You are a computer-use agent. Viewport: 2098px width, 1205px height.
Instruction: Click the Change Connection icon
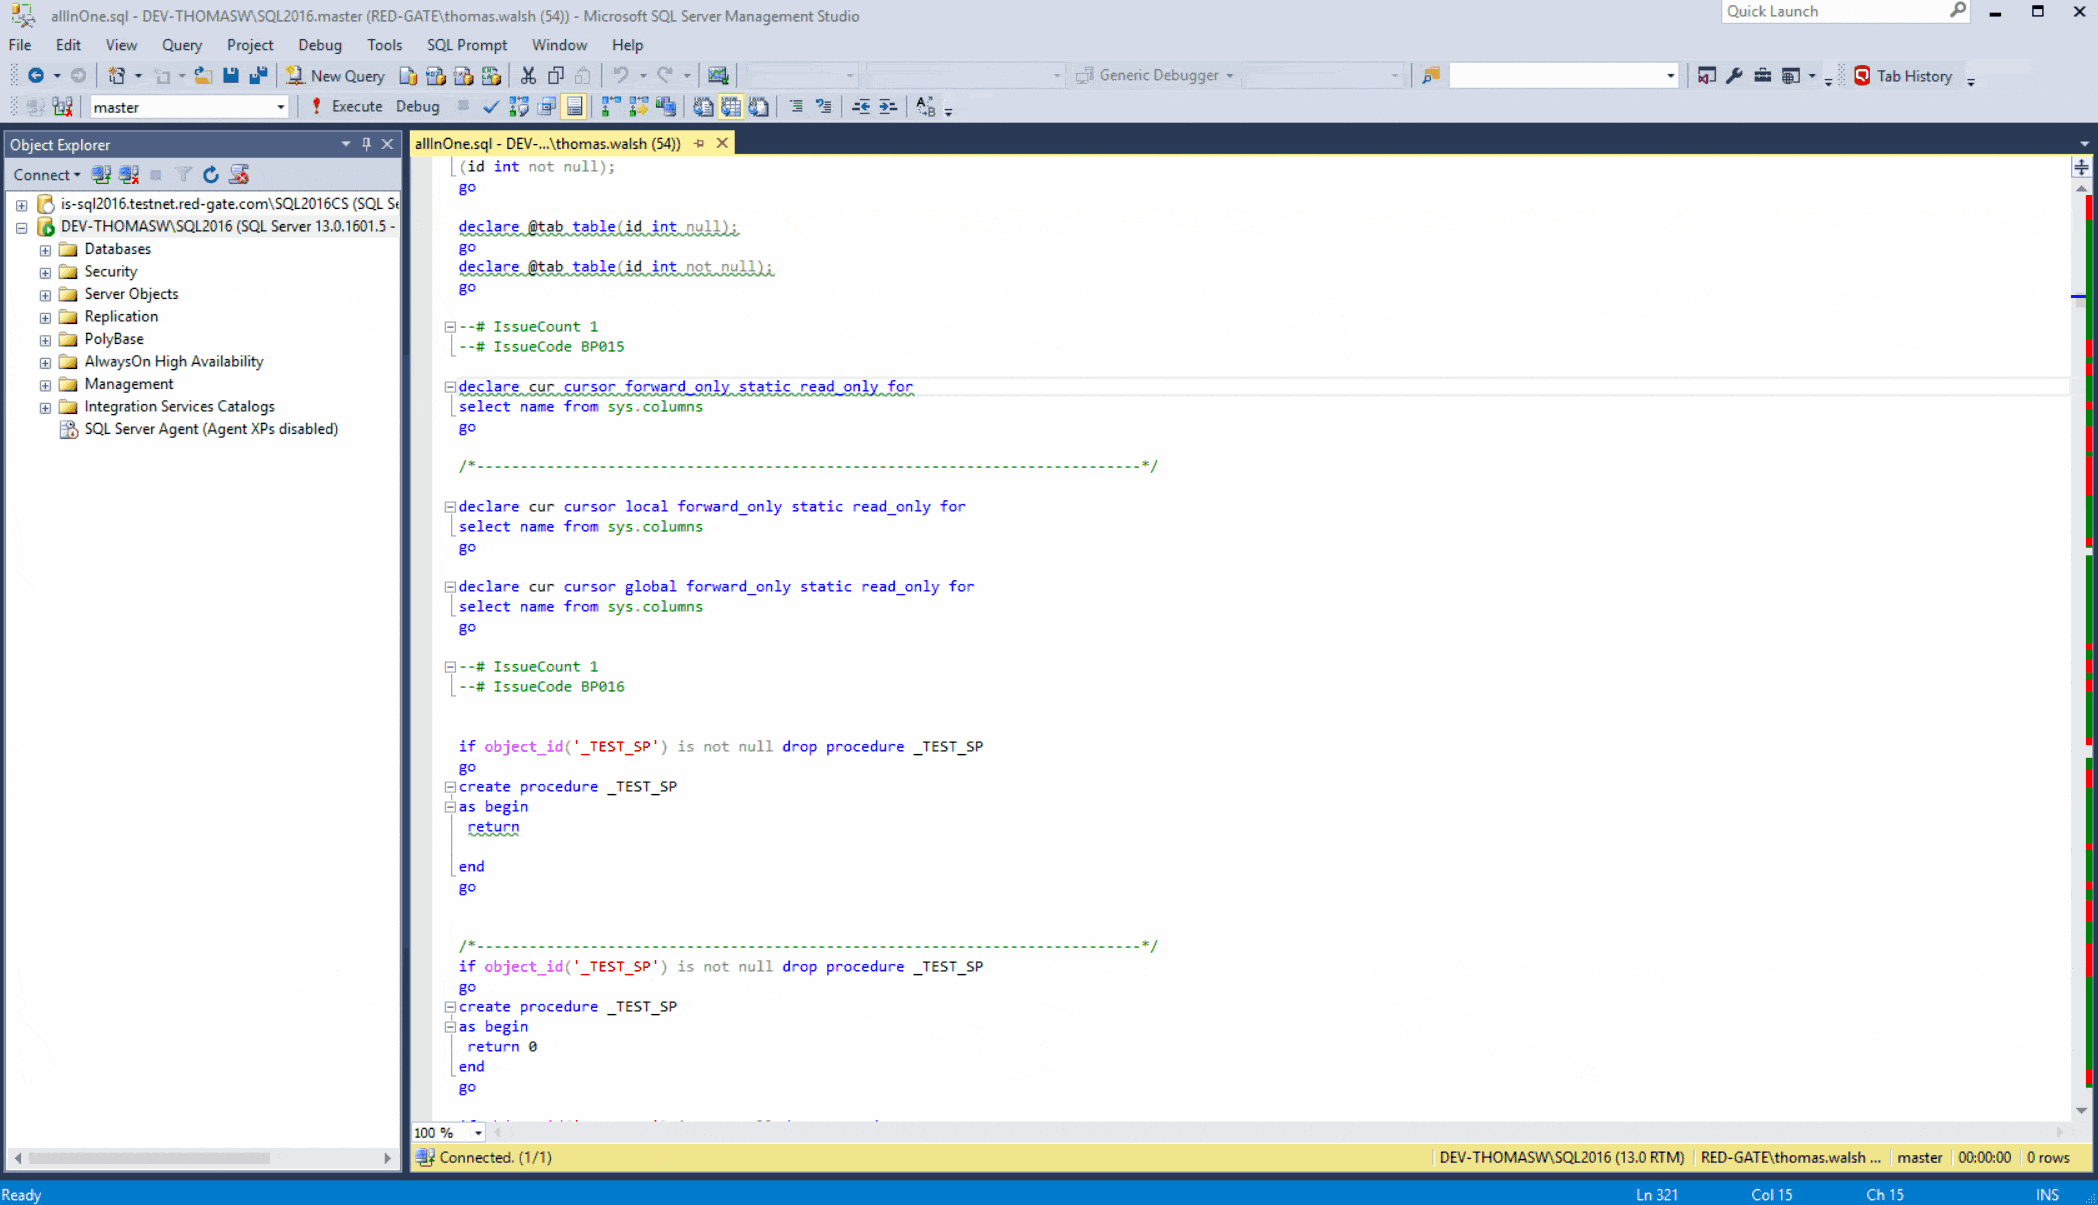coord(63,107)
